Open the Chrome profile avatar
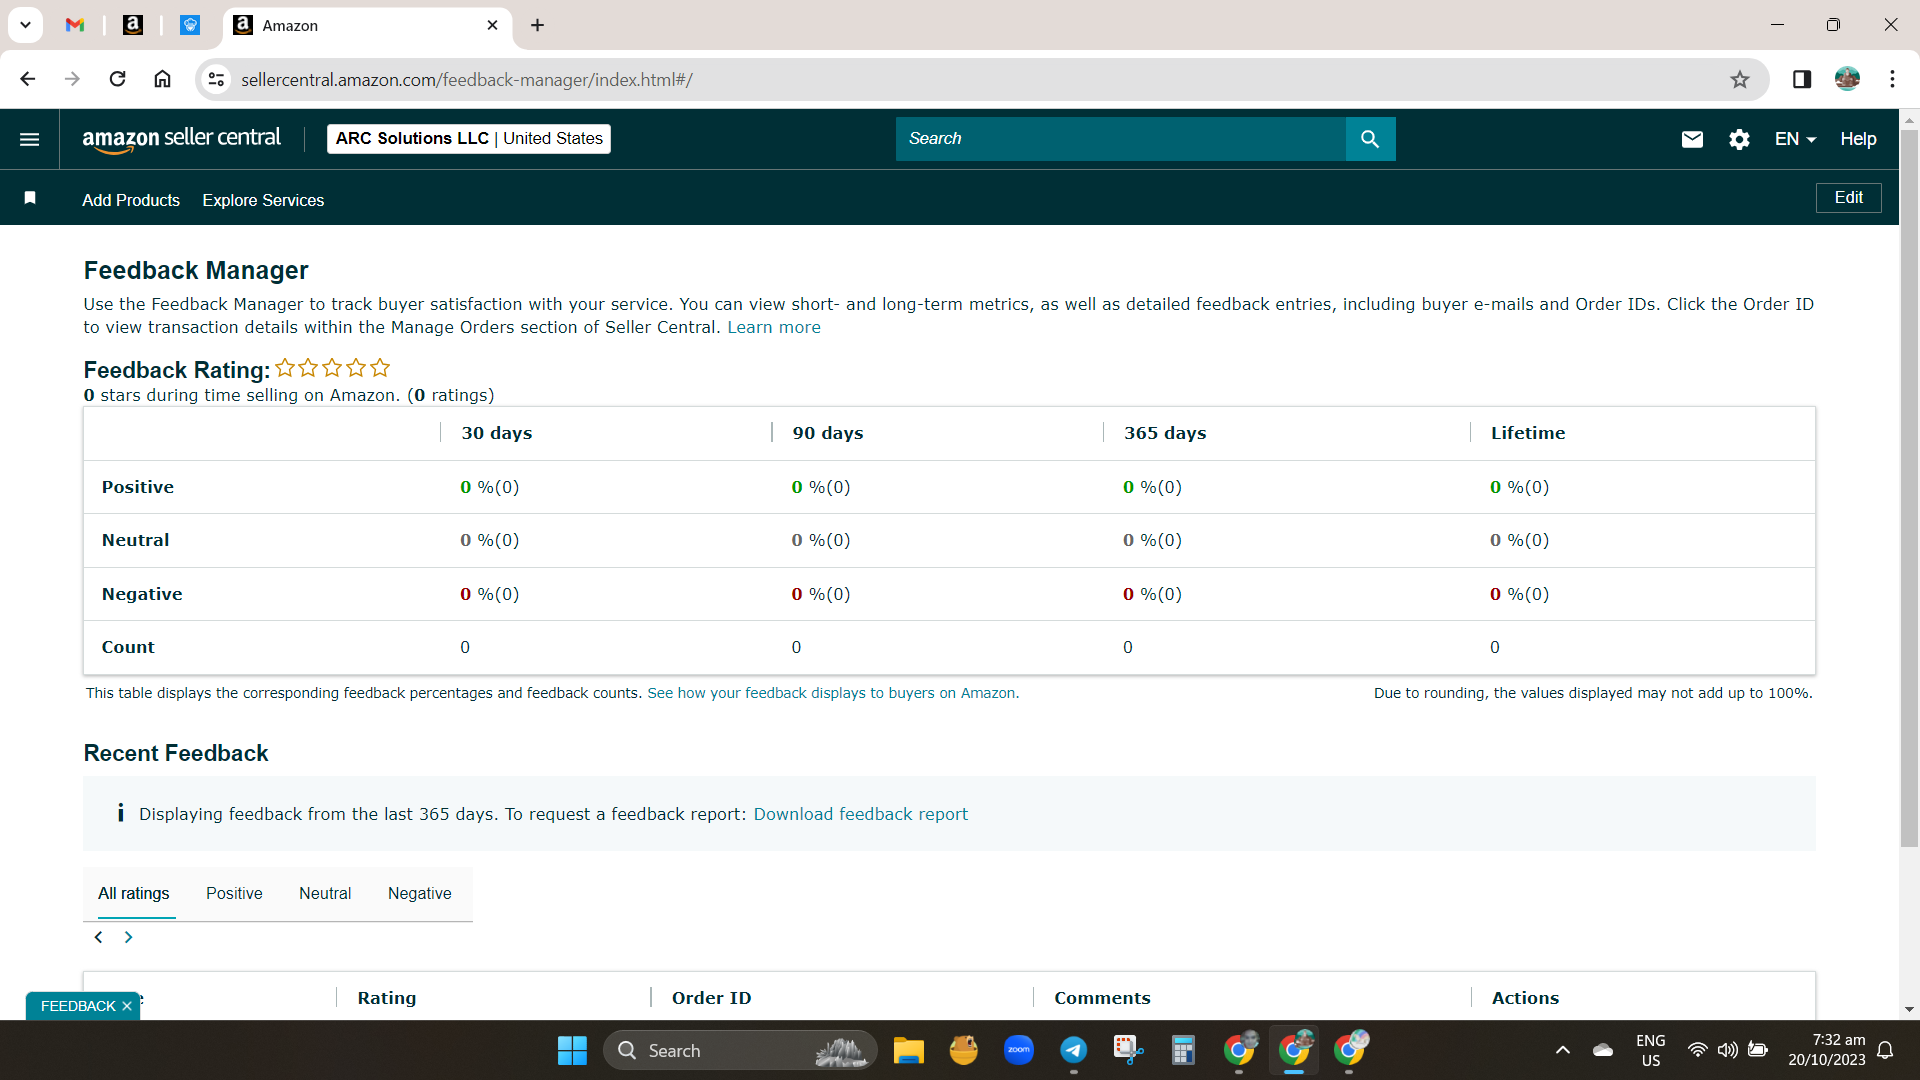1920x1080 pixels. point(1847,79)
